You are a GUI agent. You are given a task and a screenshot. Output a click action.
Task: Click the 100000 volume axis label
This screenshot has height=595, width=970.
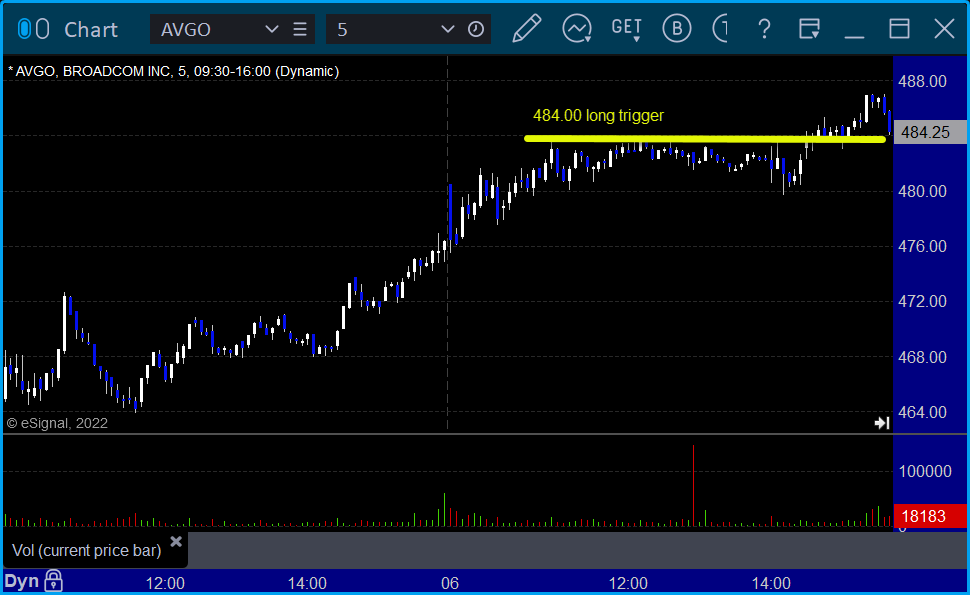(x=925, y=472)
